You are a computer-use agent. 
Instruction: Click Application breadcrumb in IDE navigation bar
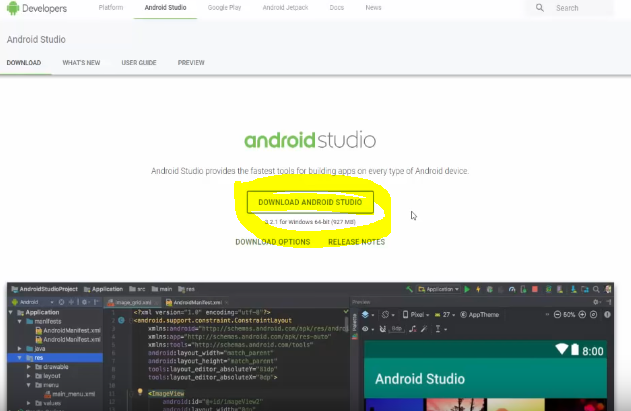pyautogui.click(x=103, y=289)
